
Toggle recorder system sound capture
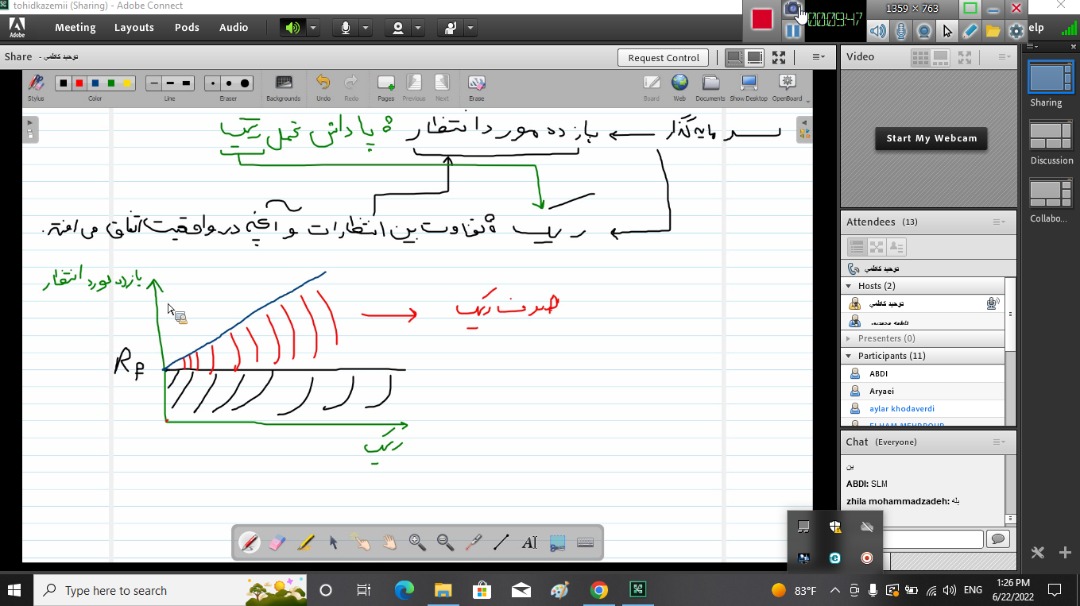[878, 31]
